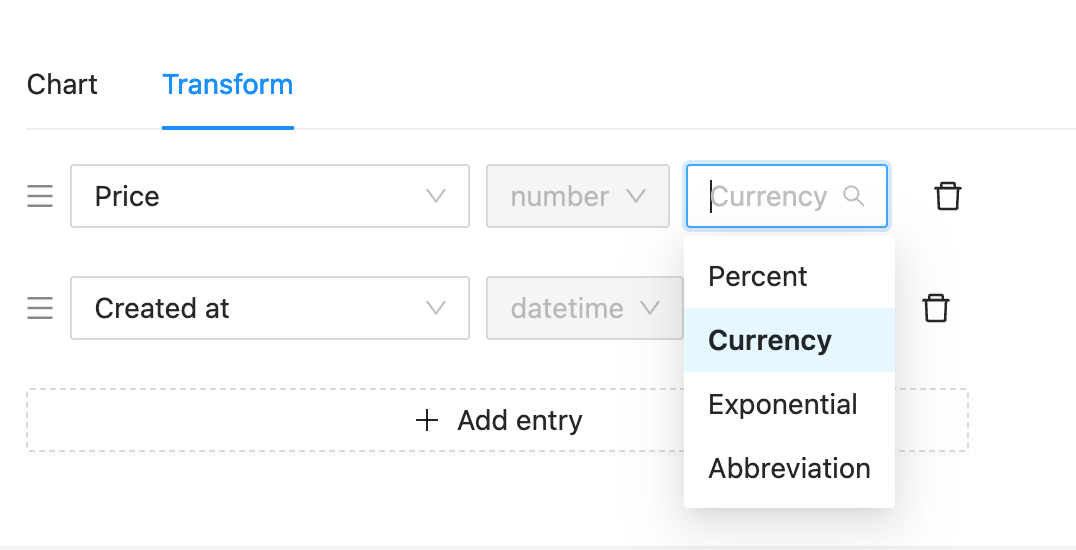Open the Price column dropdown
The image size is (1076, 550).
click(270, 196)
